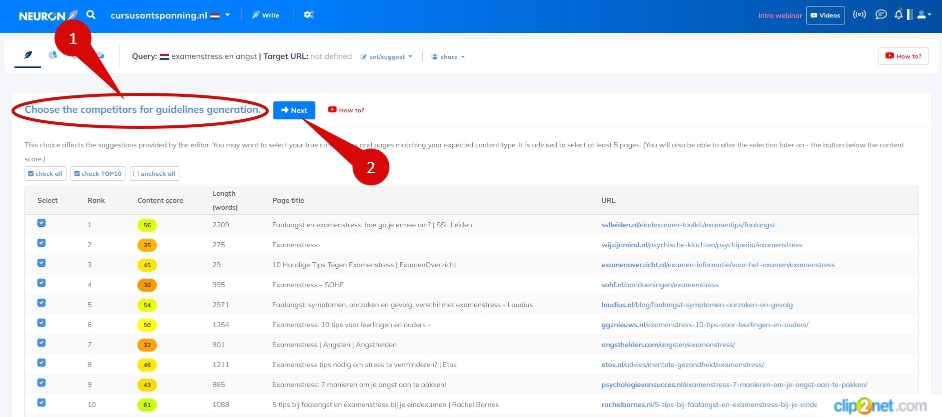942x417 pixels.
Task: Uncheck the rank 1 competitor checkbox
Action: tap(41, 224)
